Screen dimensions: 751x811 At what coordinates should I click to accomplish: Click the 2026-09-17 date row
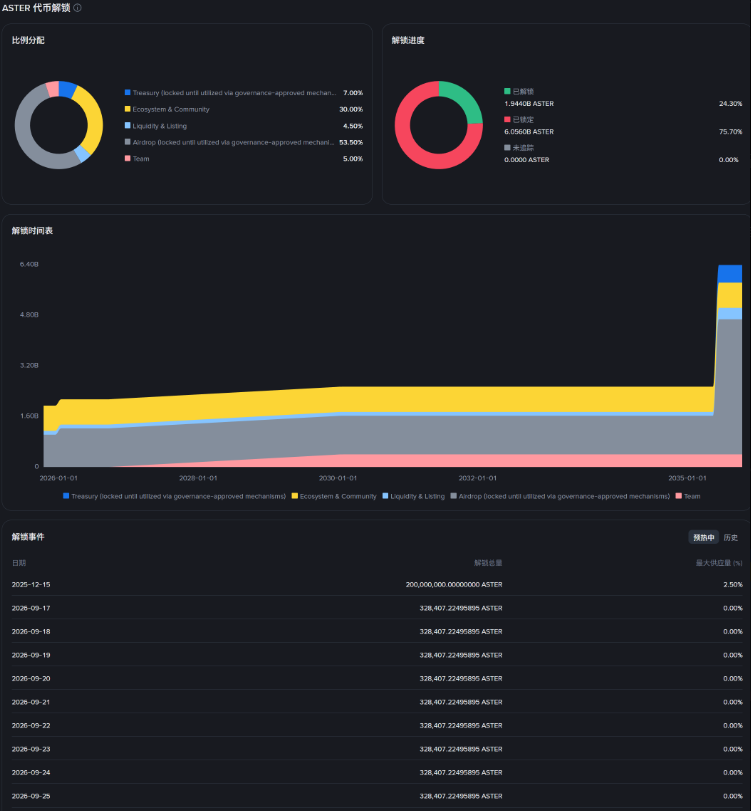(377, 608)
